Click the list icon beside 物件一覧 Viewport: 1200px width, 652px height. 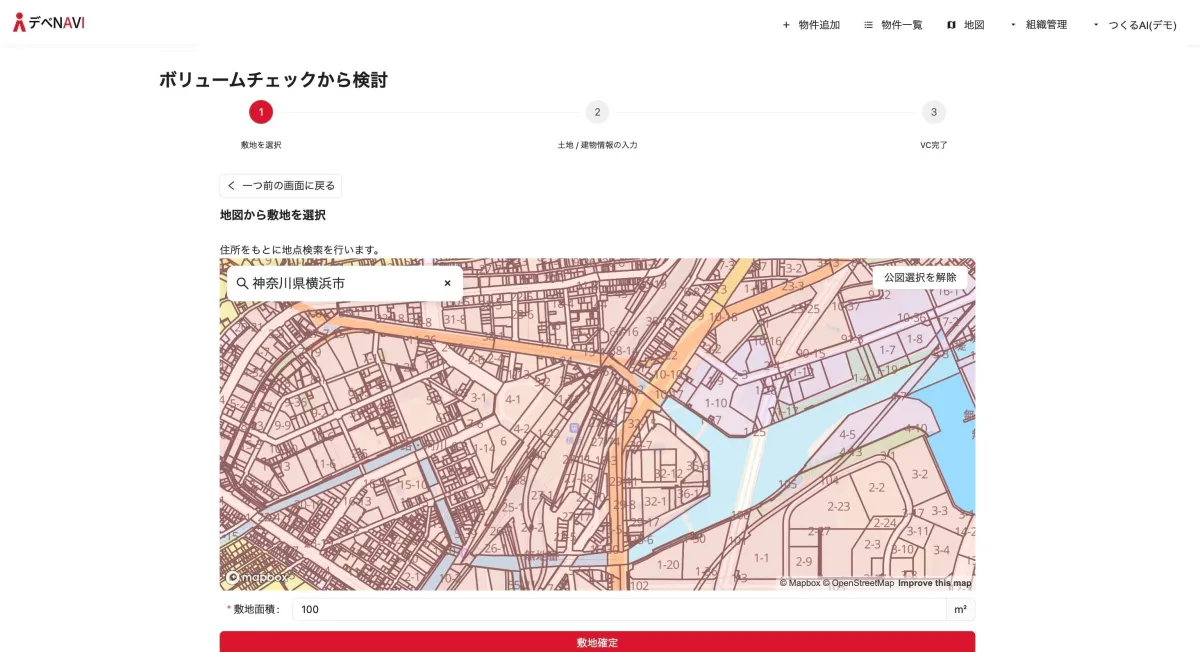click(868, 25)
